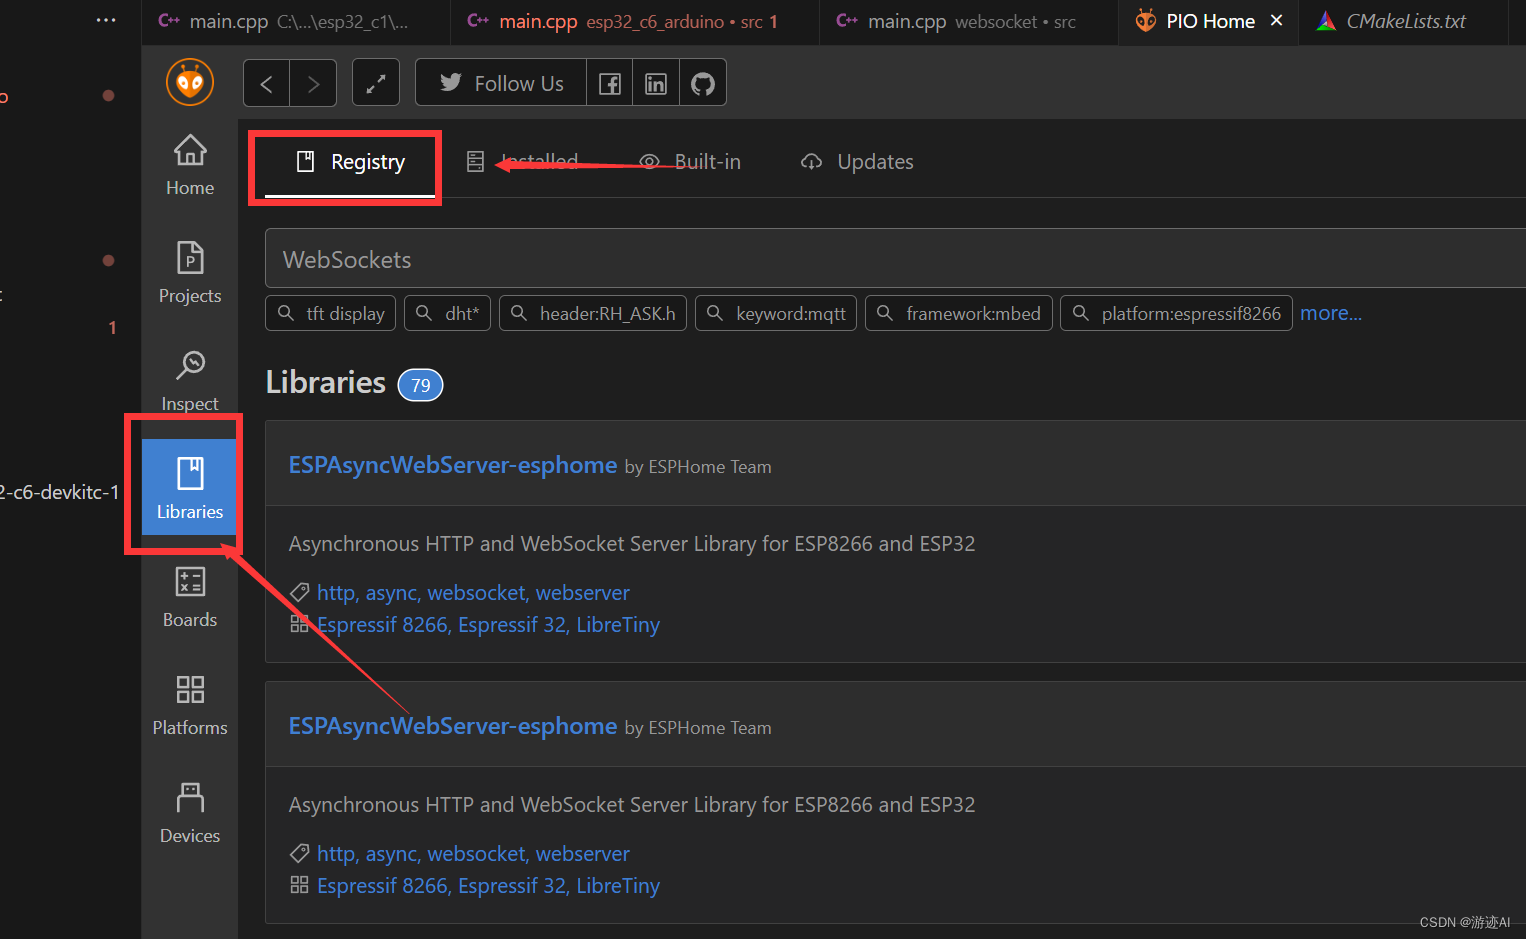The height and width of the screenshot is (939, 1526).
Task: Open the three-dots more actions menu
Action: (106, 20)
